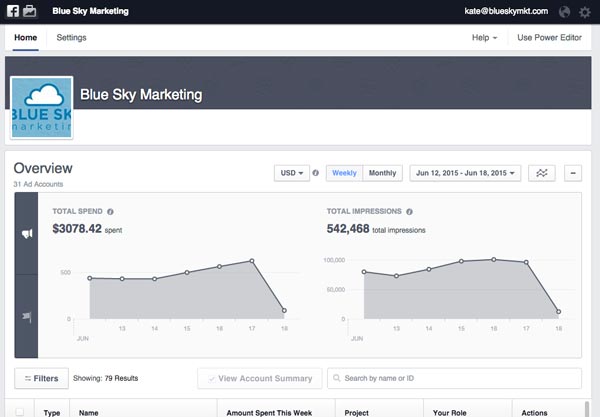Sort by the Your Role column header

point(449,413)
